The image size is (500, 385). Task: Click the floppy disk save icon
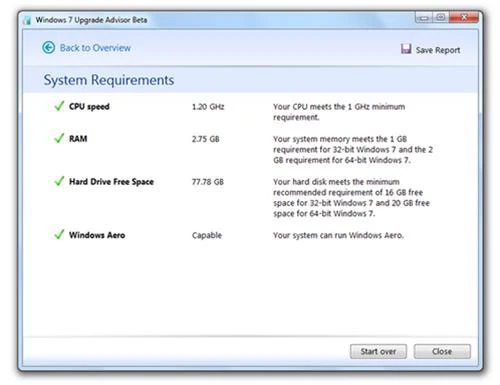click(x=406, y=49)
